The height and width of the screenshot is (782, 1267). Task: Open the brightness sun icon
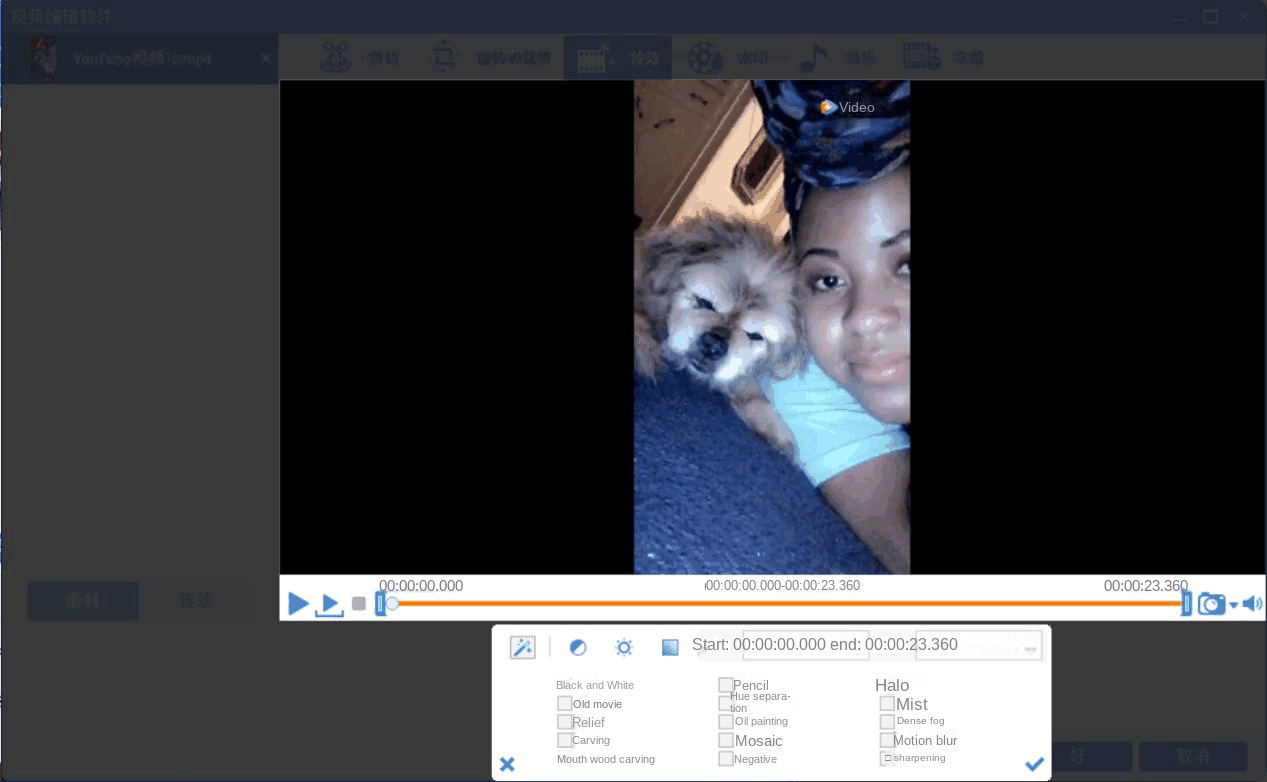point(624,647)
